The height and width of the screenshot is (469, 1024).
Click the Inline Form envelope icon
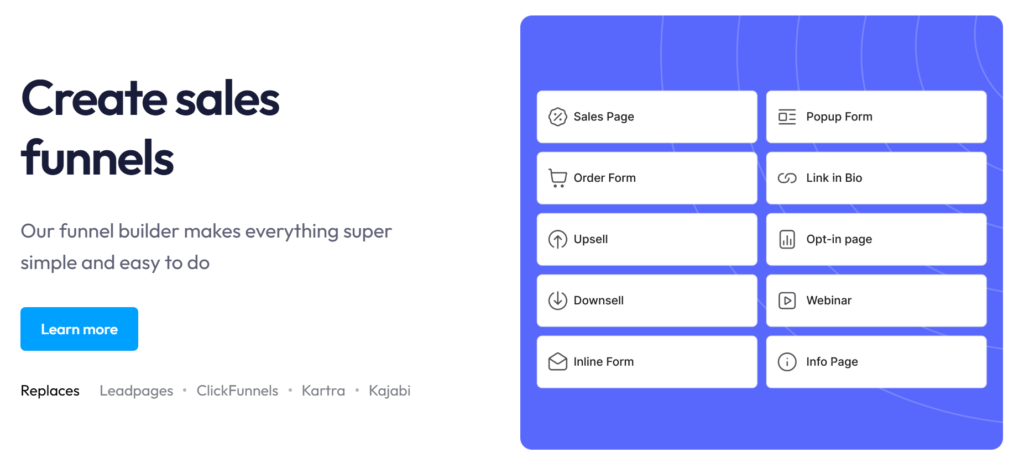click(558, 362)
